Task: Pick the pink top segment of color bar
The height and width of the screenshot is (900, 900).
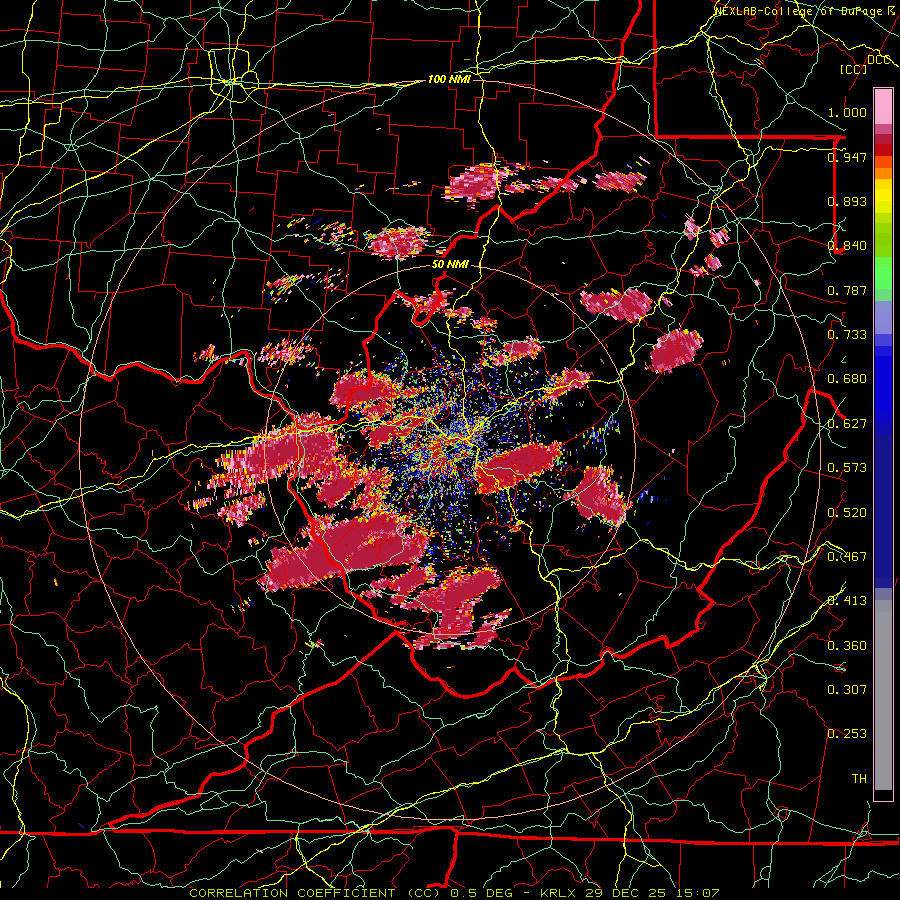Action: [x=883, y=107]
